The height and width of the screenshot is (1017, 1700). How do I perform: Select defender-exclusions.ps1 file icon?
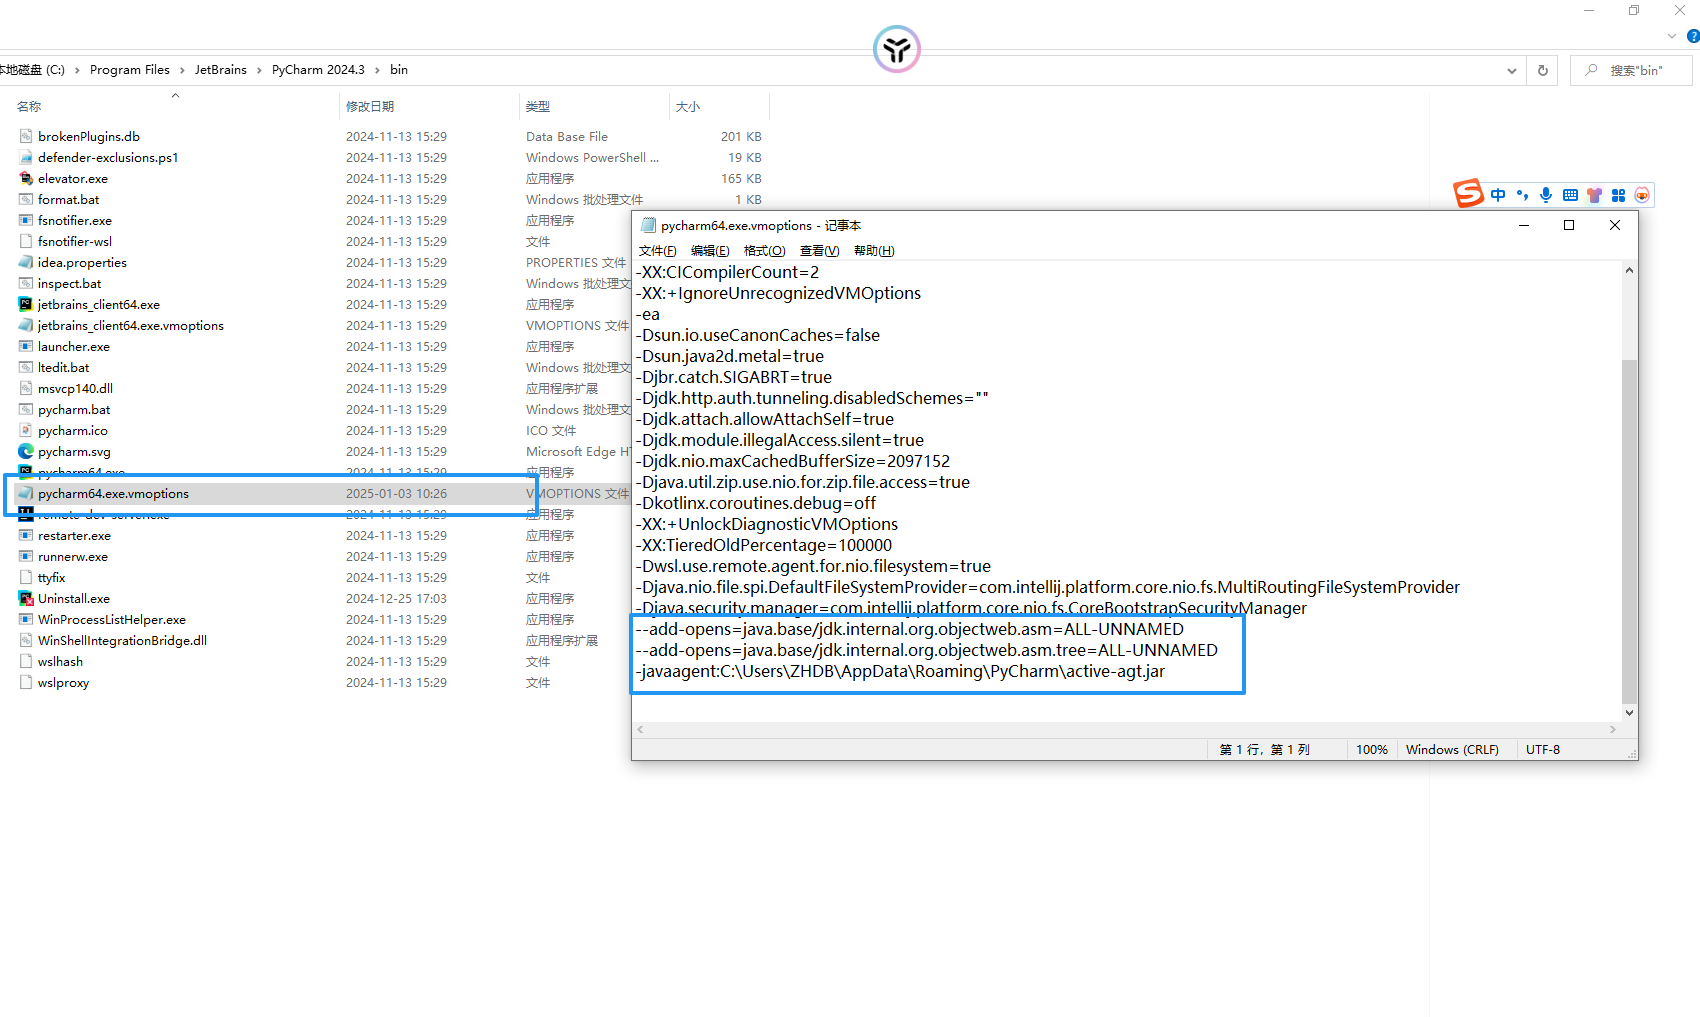(26, 157)
